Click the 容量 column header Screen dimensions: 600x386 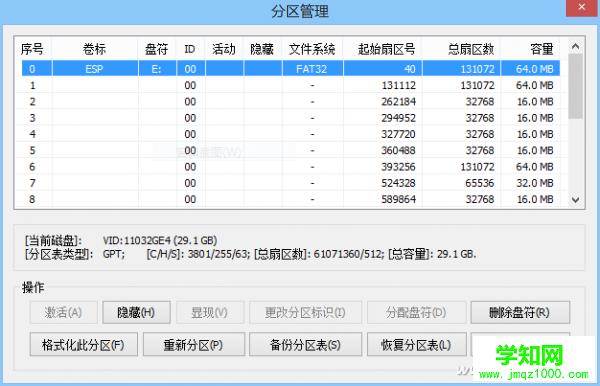[530, 49]
